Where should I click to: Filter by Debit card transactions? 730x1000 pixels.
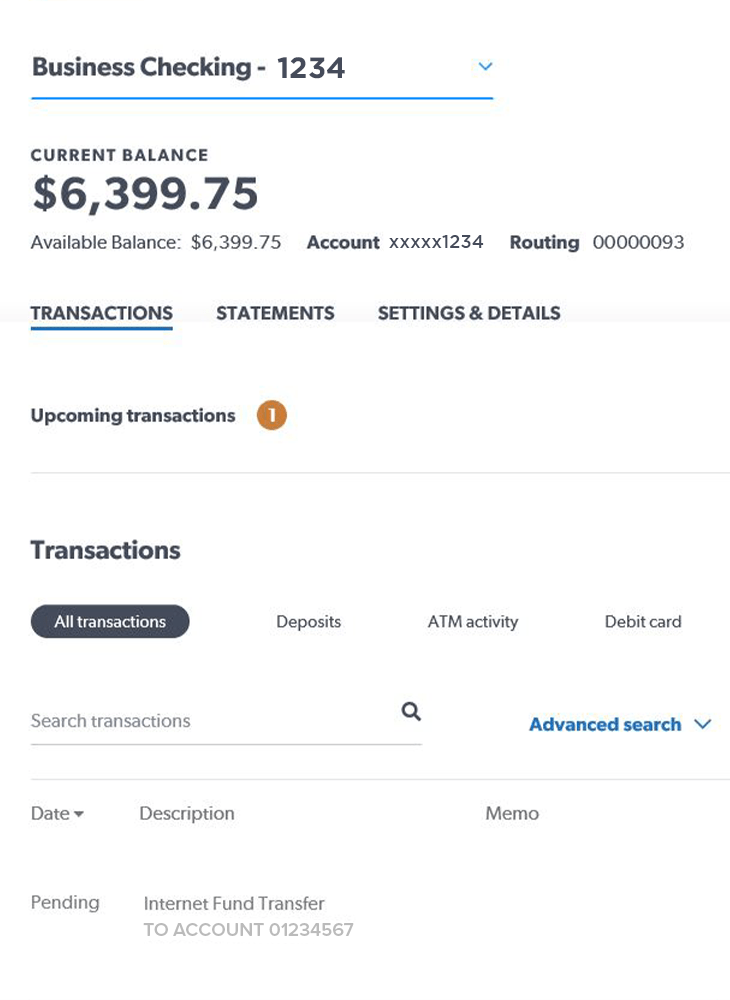643,622
